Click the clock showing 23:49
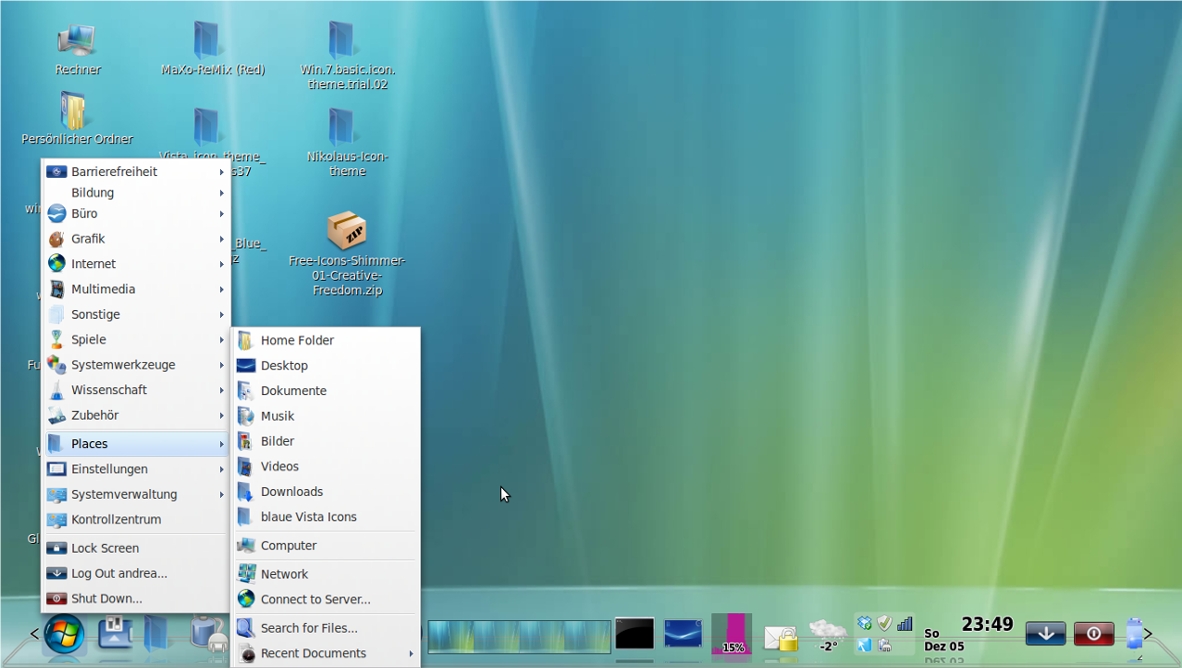Viewport: 1182px width, 668px height. (x=987, y=624)
